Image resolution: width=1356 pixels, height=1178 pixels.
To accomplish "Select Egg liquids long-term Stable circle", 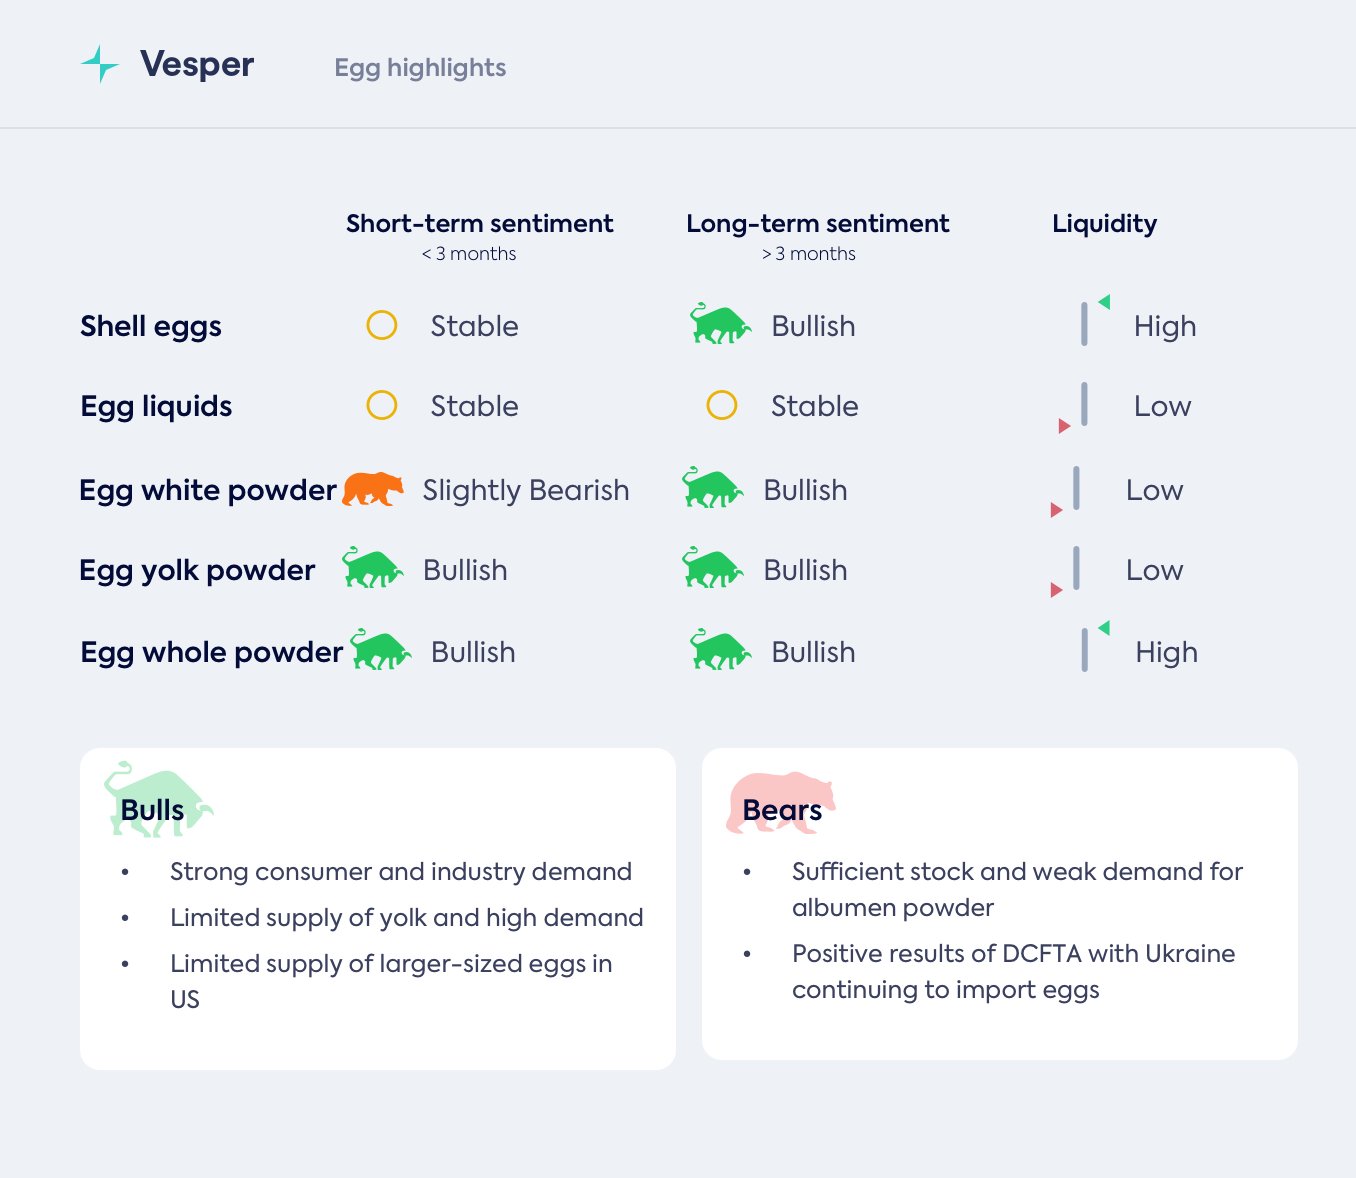I will coord(722,405).
